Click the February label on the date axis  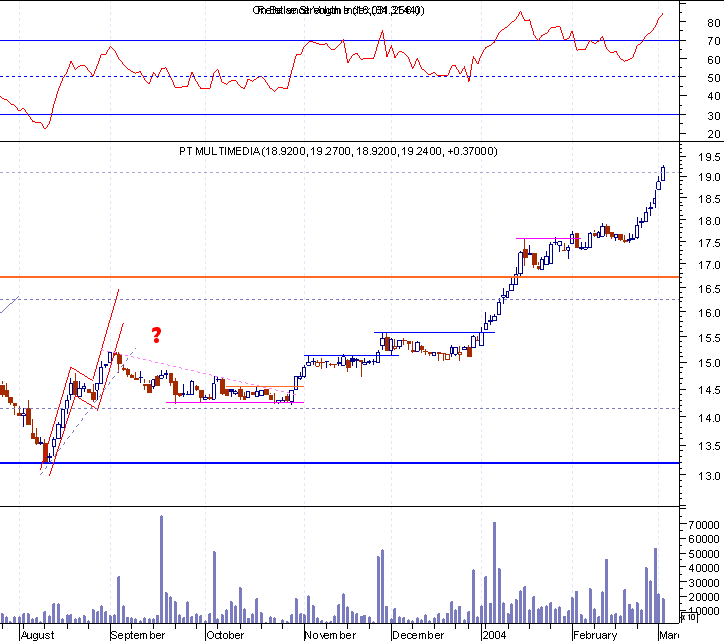point(595,635)
